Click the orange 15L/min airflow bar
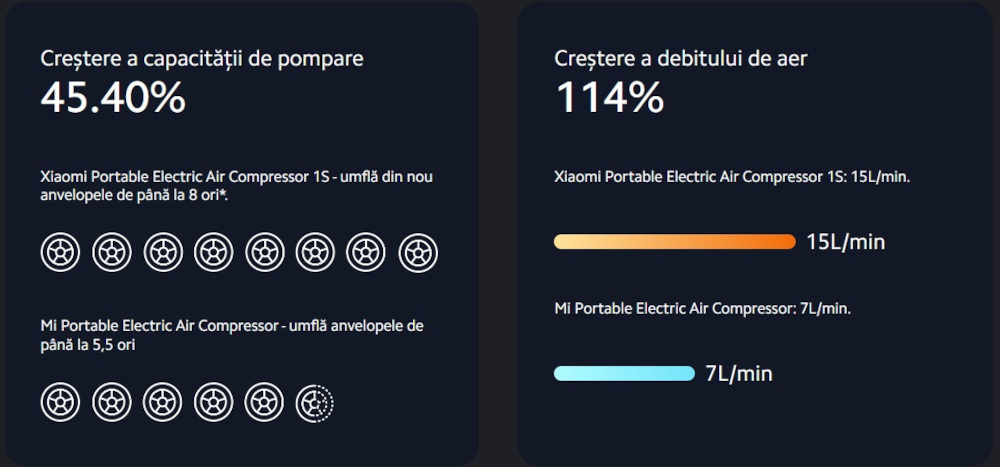Screen dimensions: 1000x467 pyautogui.click(x=675, y=242)
